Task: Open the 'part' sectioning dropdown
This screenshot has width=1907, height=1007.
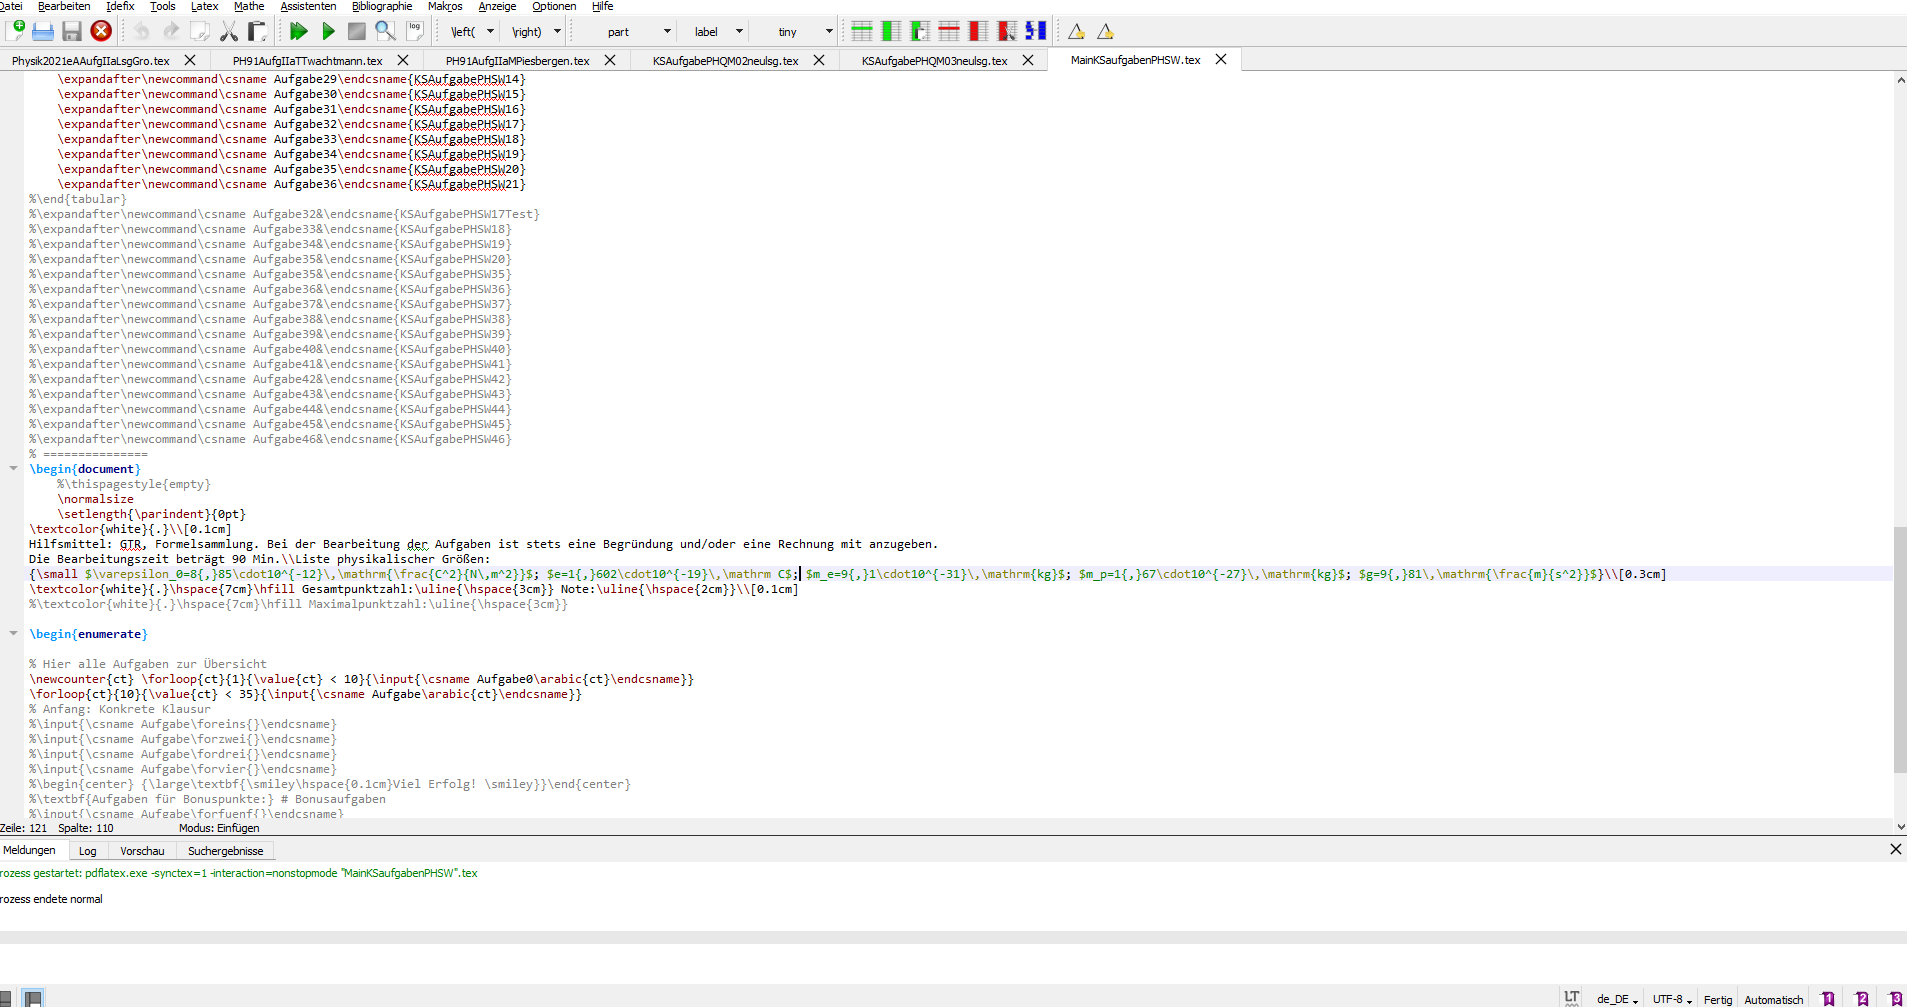Action: [x=638, y=32]
